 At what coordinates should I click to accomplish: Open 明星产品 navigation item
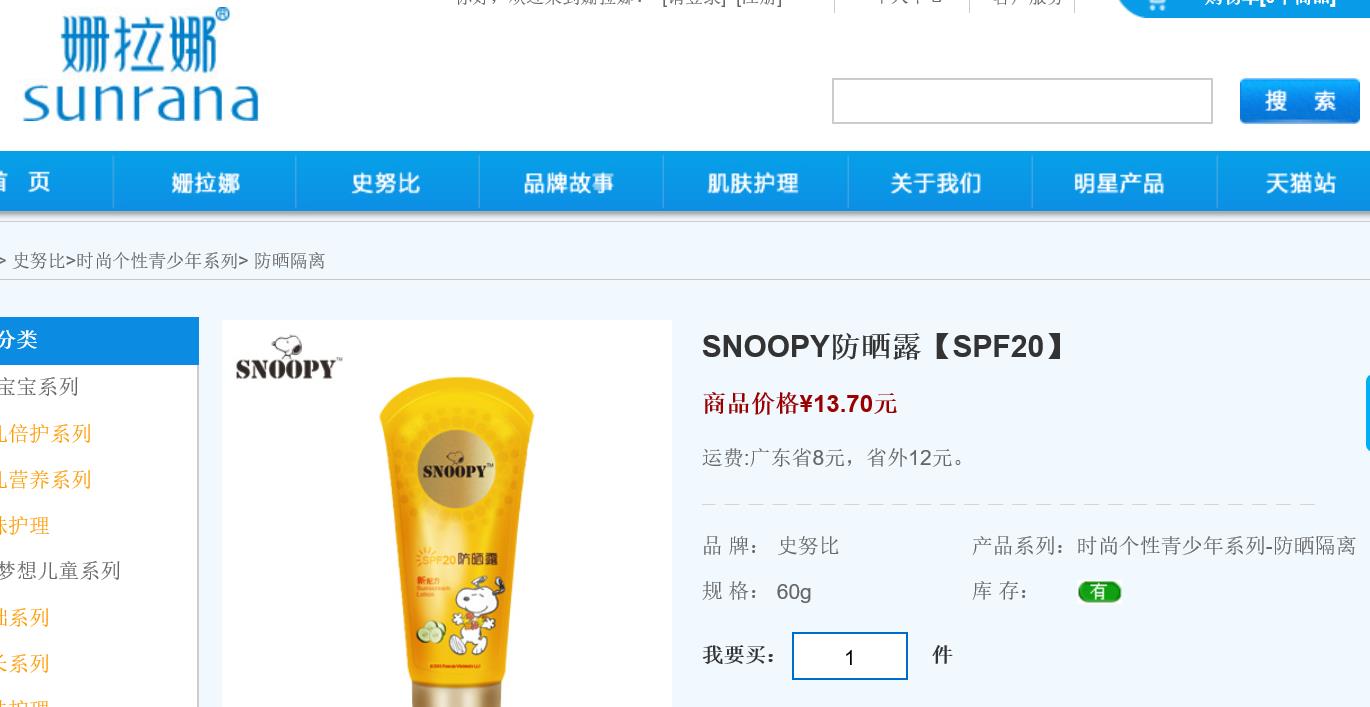pyautogui.click(x=1119, y=183)
